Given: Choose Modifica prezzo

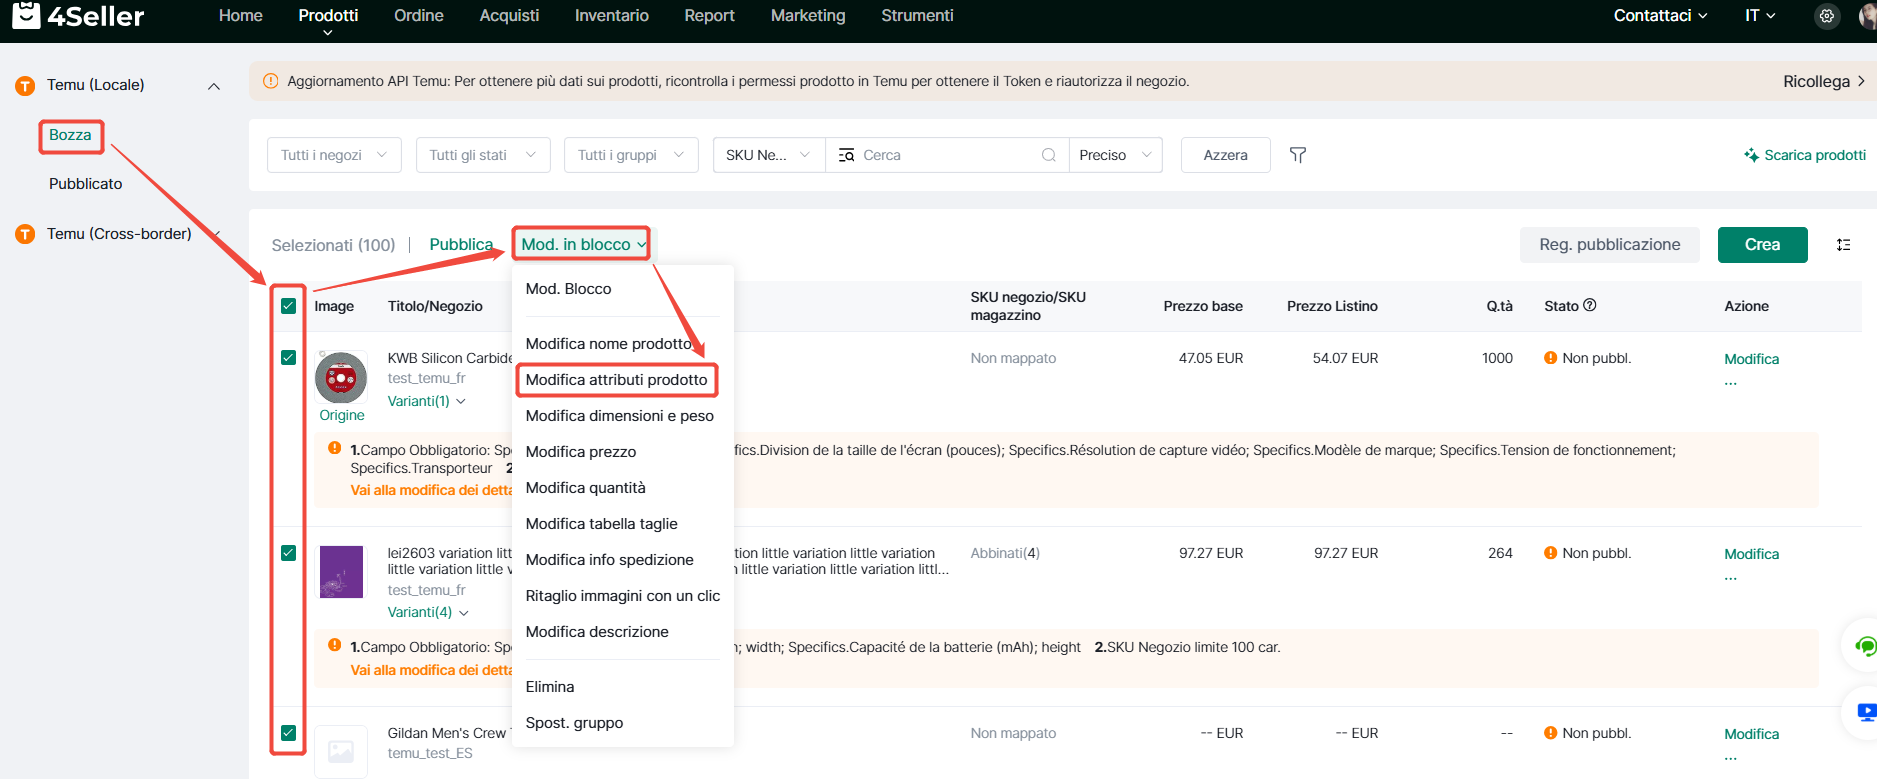Looking at the screenshot, I should point(623,452).
